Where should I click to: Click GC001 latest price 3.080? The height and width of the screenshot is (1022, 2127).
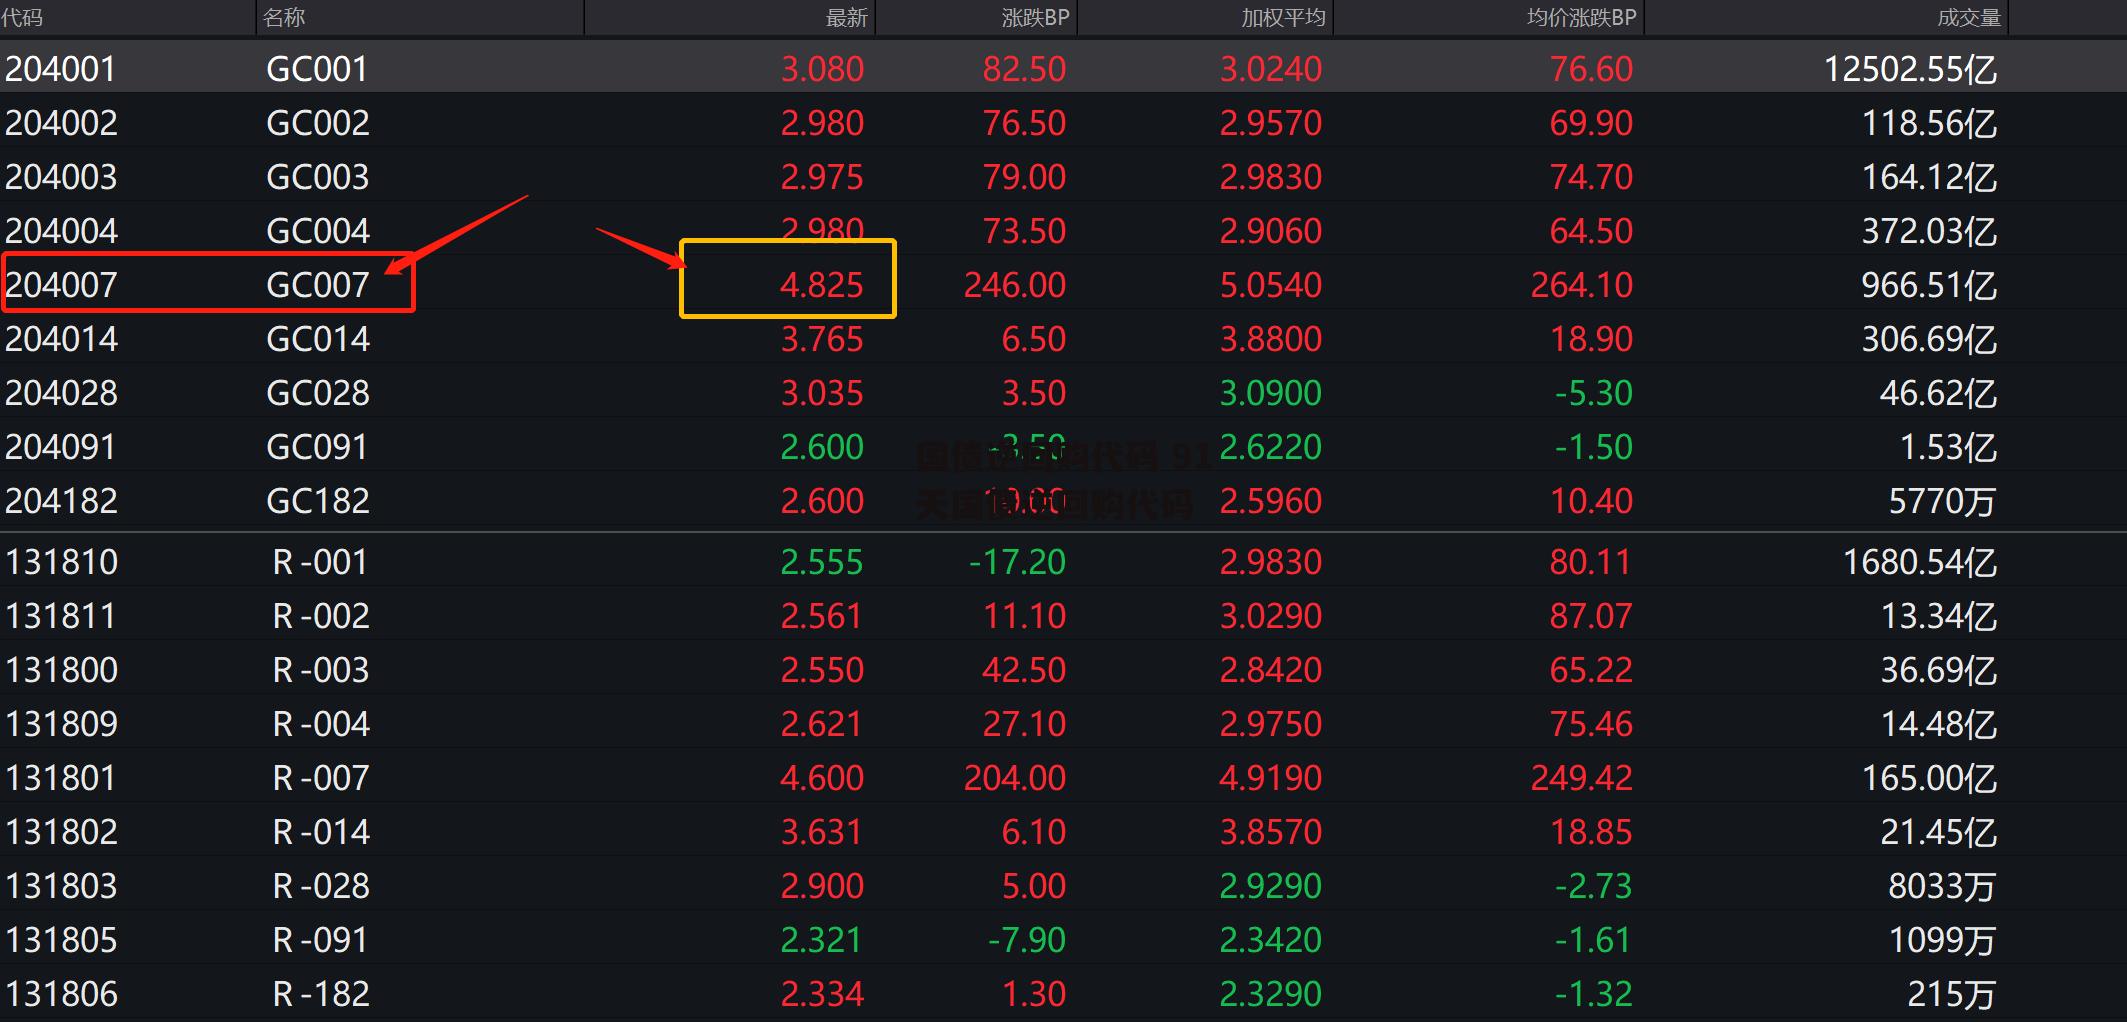point(822,69)
